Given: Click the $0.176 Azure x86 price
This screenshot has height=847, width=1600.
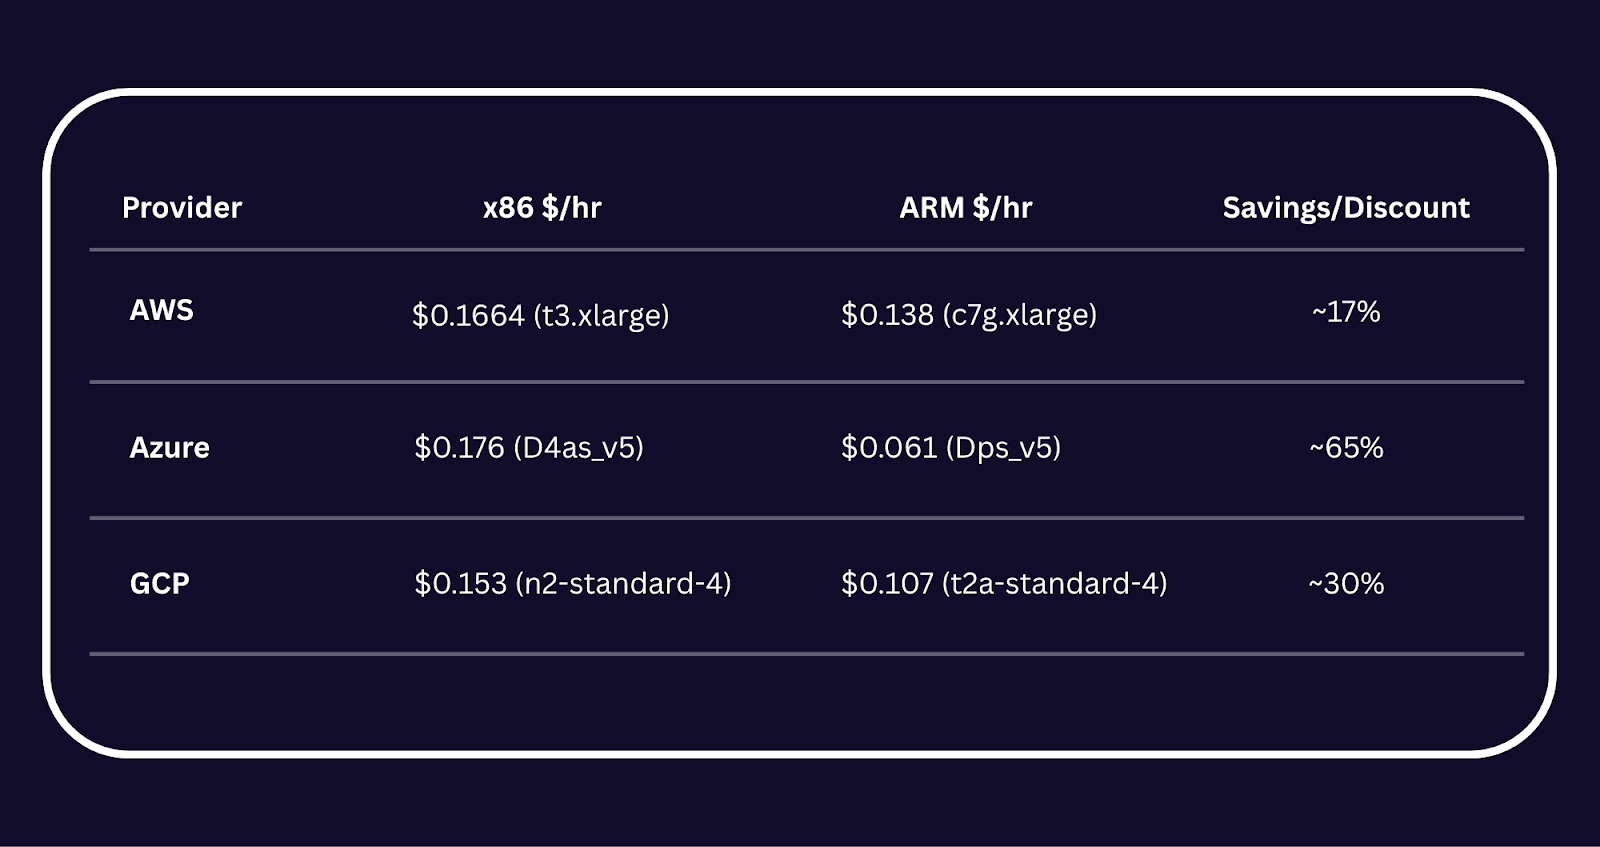Looking at the screenshot, I should pos(459,447).
